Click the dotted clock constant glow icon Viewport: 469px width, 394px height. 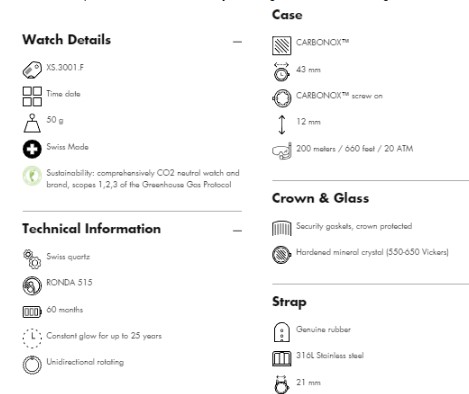(32, 338)
